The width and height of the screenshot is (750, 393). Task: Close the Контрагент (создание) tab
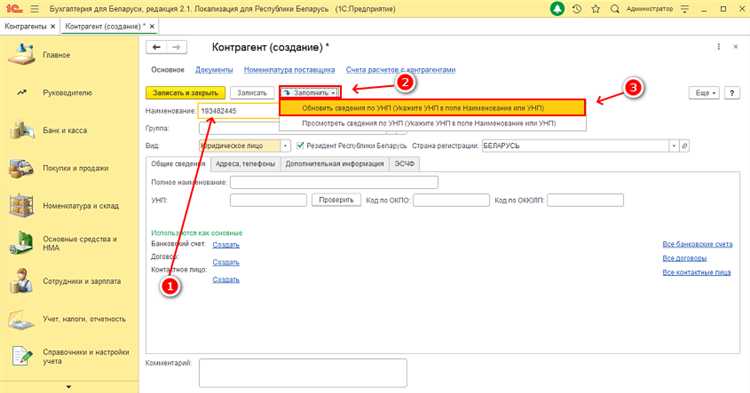[152, 26]
